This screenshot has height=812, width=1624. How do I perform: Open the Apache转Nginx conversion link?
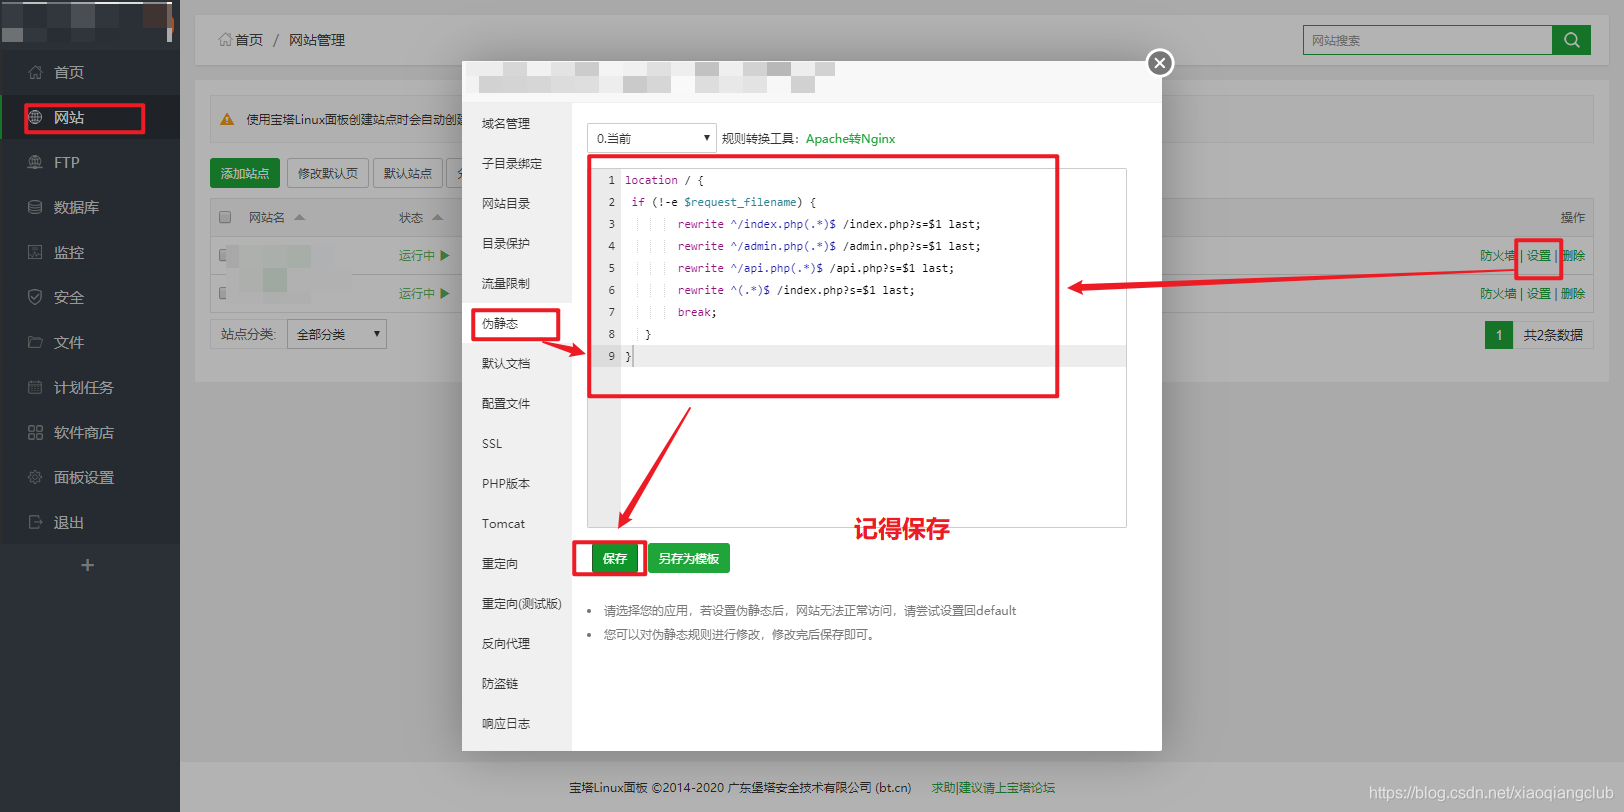coord(851,138)
